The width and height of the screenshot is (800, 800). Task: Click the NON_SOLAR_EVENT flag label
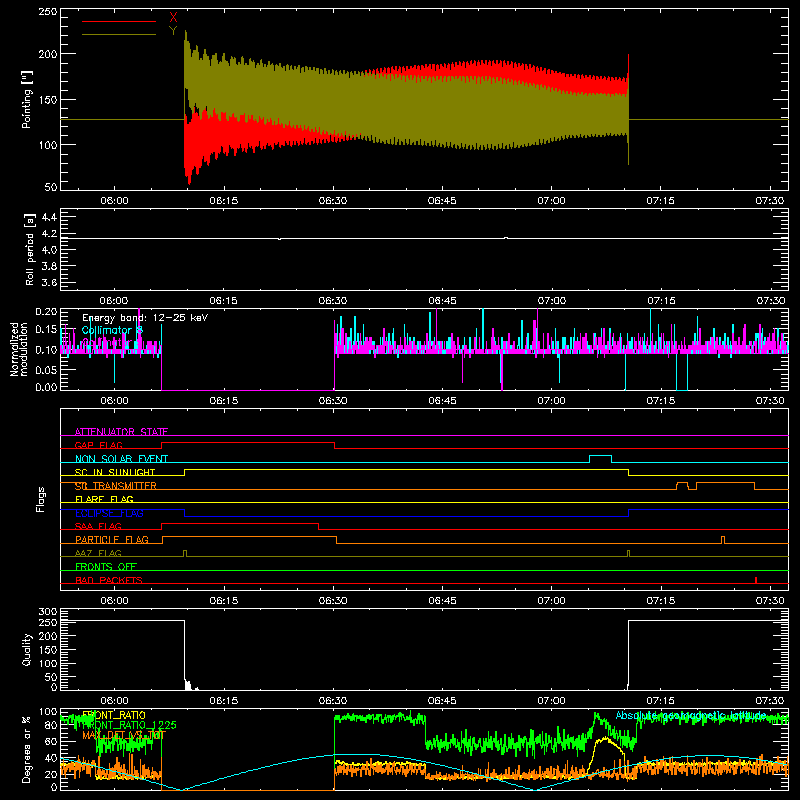(x=121, y=459)
